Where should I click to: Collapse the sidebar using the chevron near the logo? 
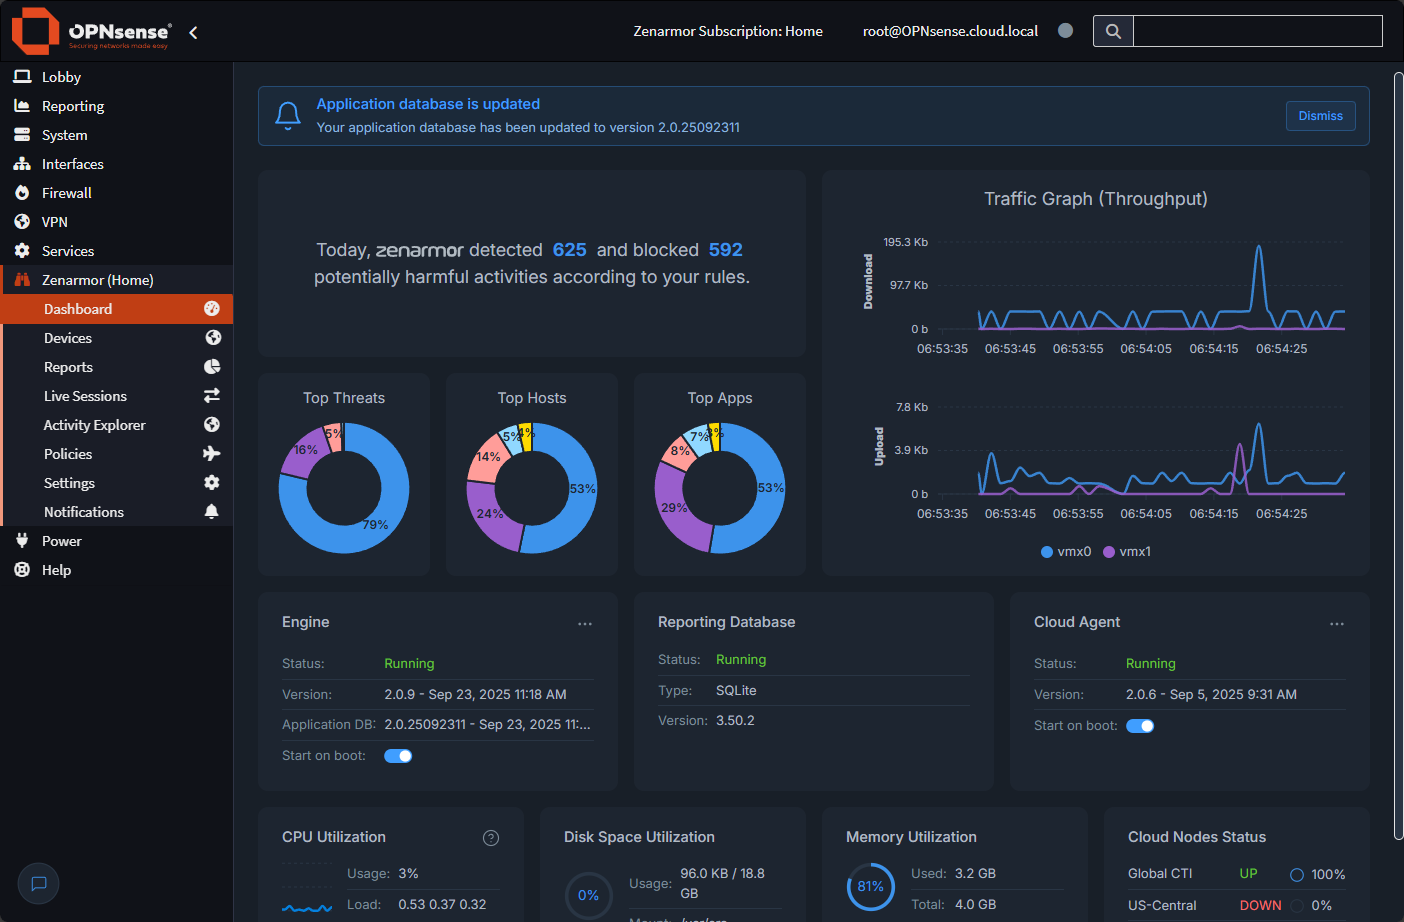click(192, 31)
